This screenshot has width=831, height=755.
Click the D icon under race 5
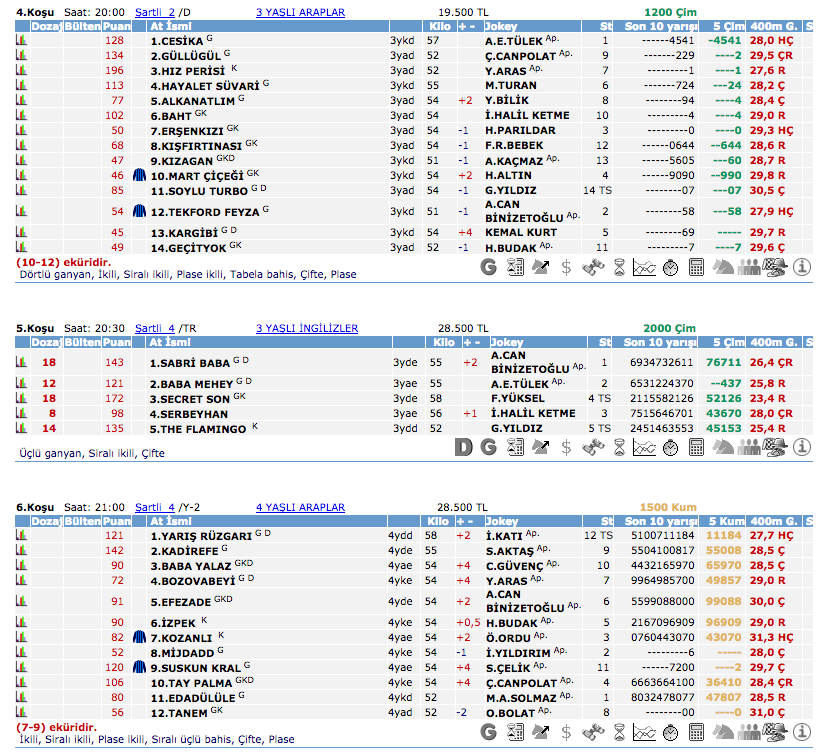[x=463, y=446]
